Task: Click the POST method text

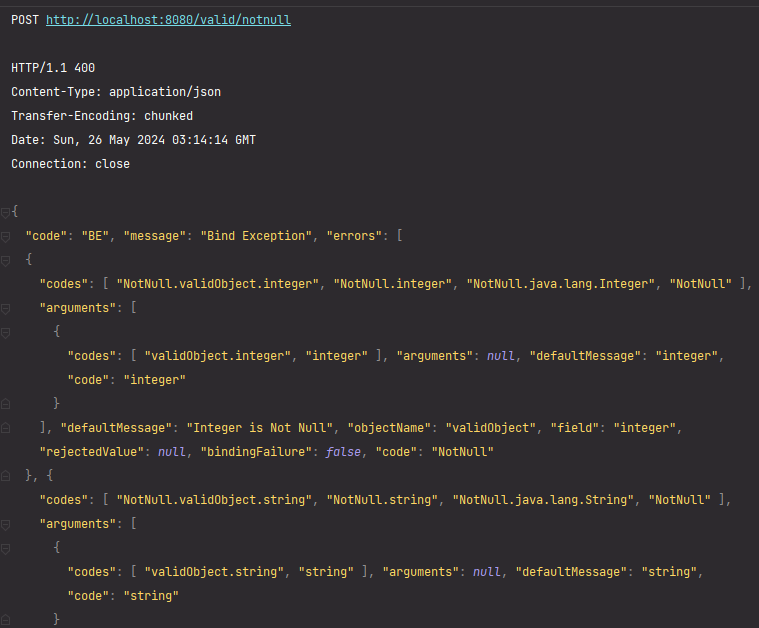Action: (25, 20)
